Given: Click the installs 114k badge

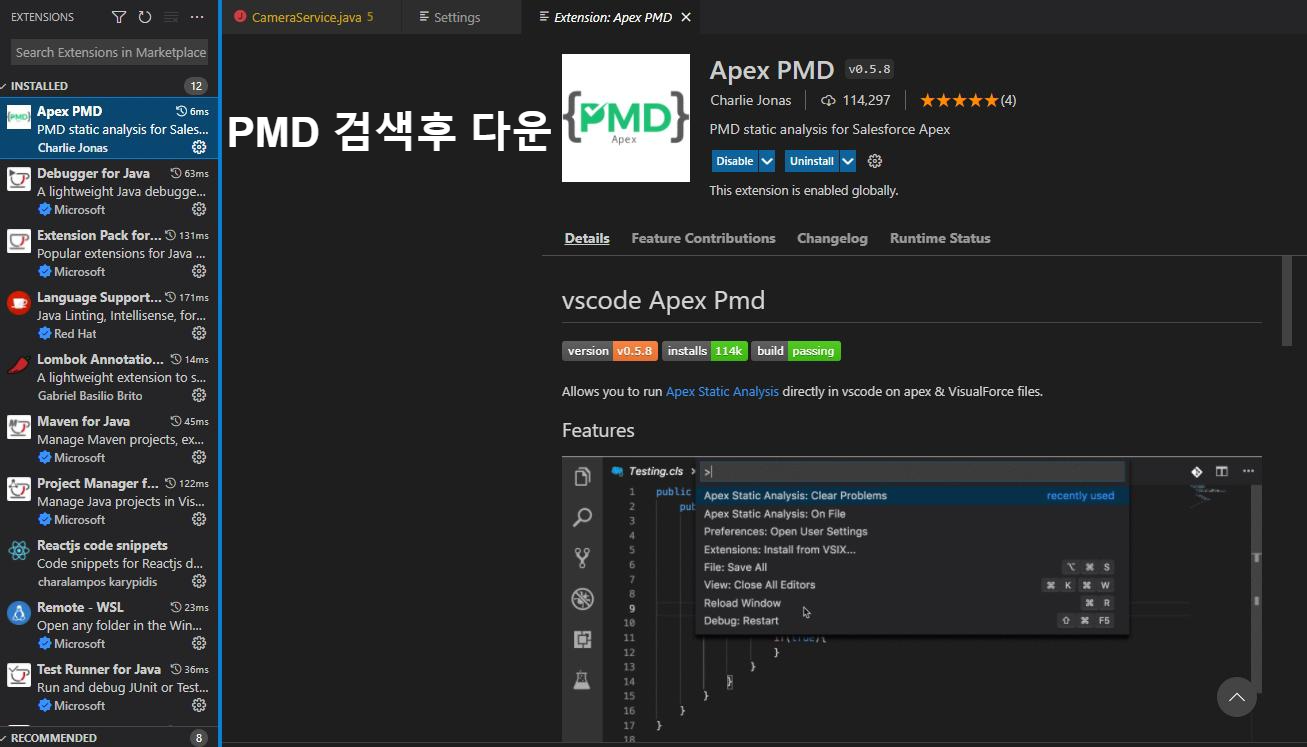Looking at the screenshot, I should [x=704, y=351].
